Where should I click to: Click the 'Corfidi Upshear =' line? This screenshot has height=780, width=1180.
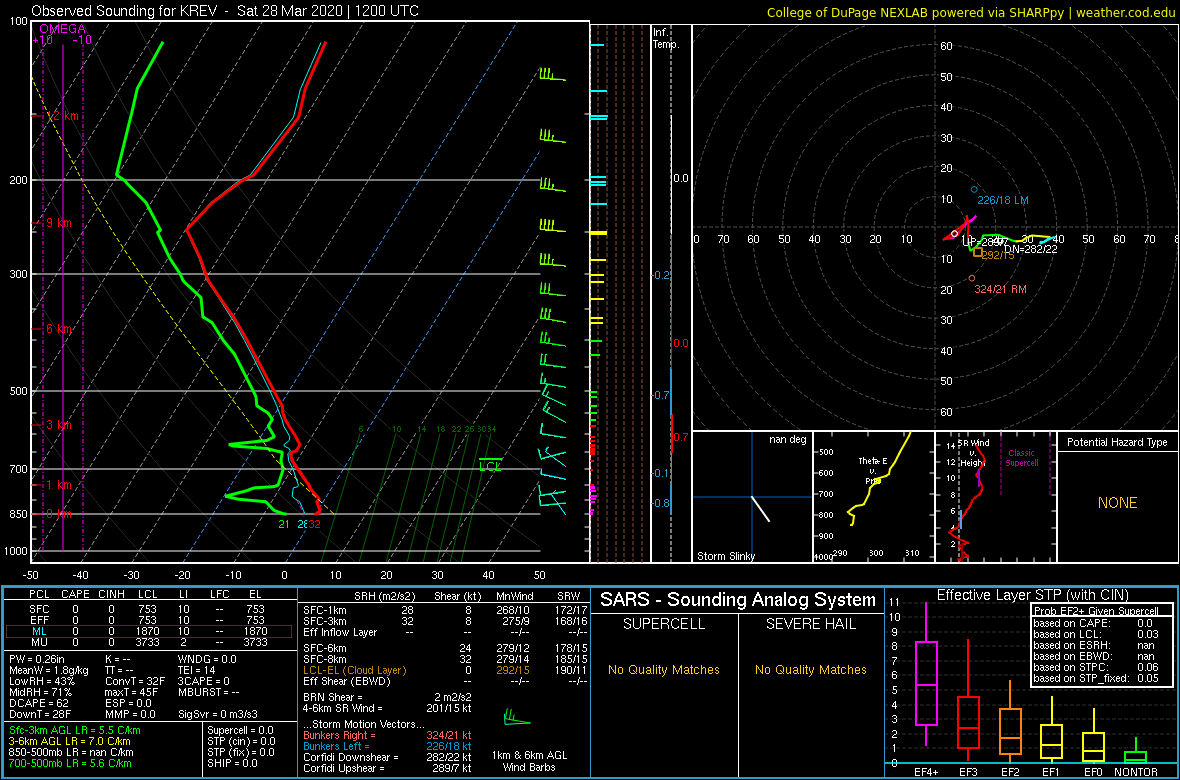pos(386,769)
